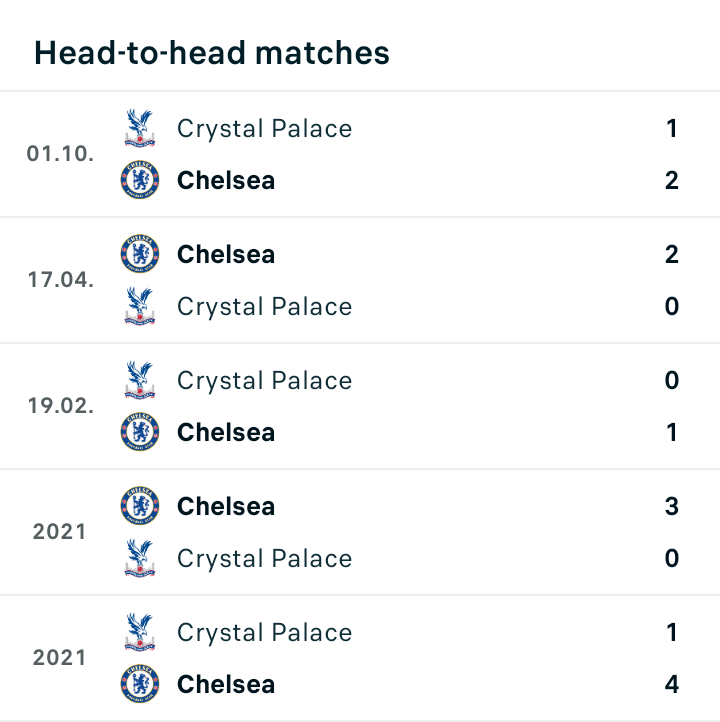The image size is (720, 722).
Task: Click the Chelsea crest in the 1-4 match
Action: click(140, 683)
